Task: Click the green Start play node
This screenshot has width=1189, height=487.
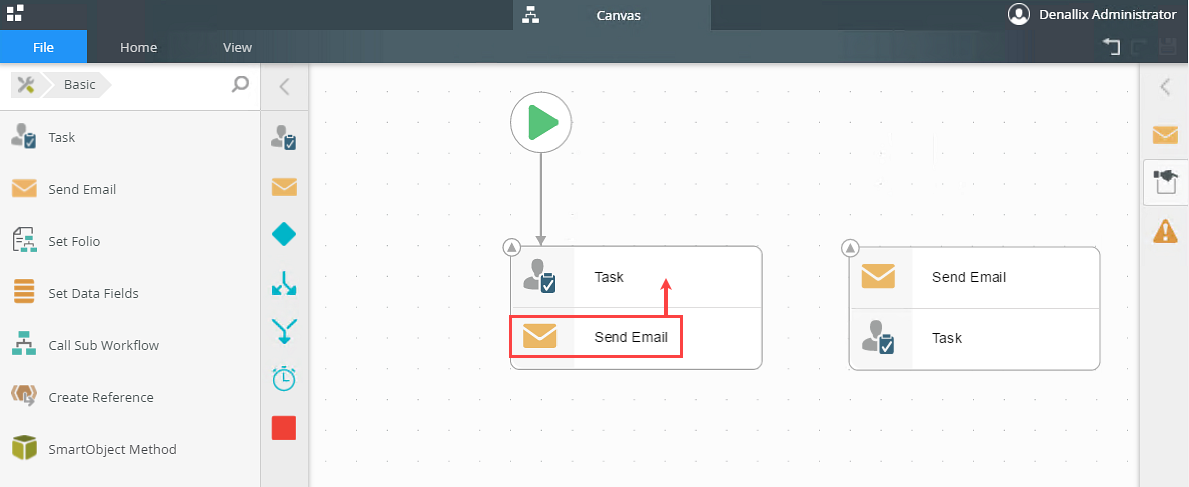Action: point(541,122)
